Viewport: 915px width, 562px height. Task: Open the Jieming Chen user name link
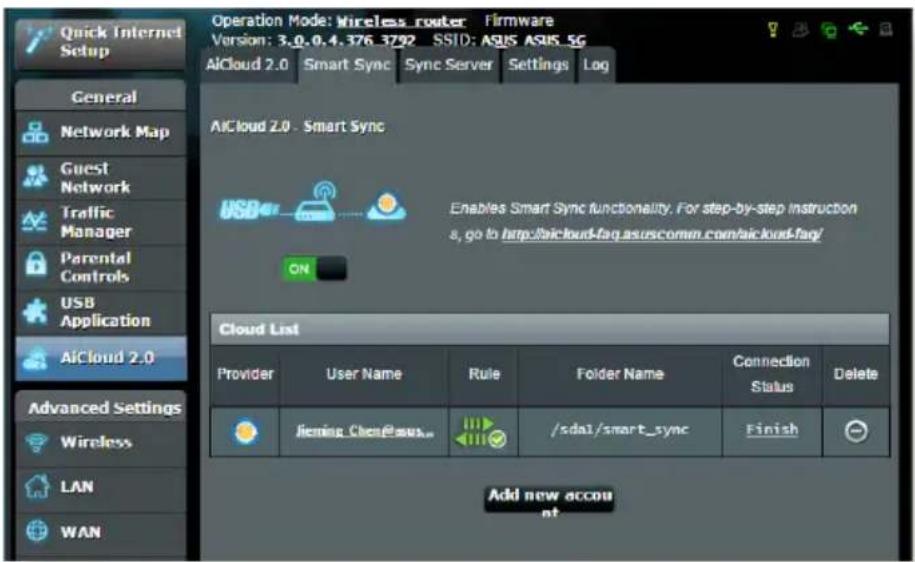pos(365,431)
